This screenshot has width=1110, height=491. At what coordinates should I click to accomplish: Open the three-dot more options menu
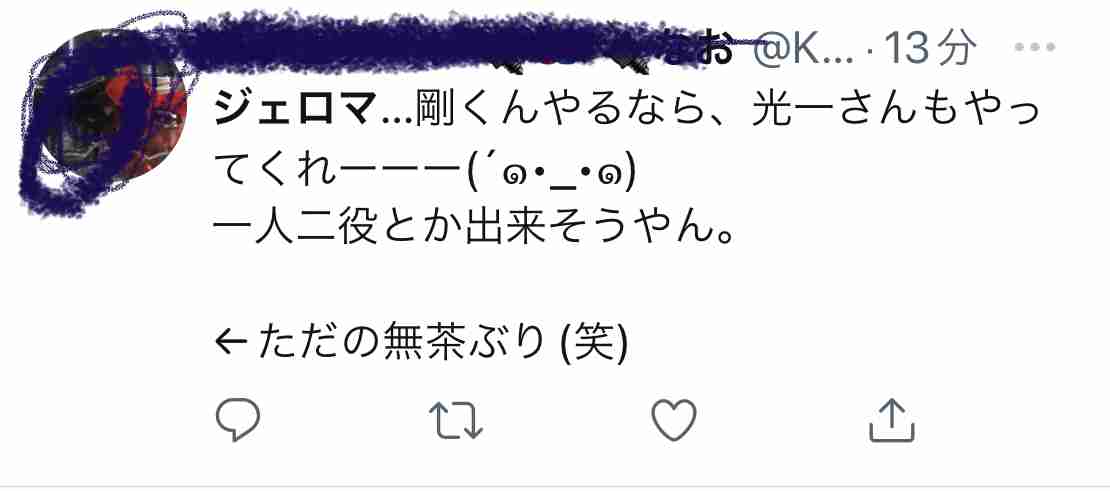[1035, 48]
